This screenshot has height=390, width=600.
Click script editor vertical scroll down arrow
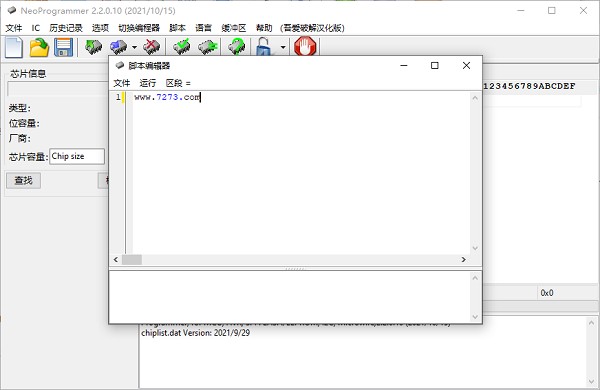click(x=475, y=248)
